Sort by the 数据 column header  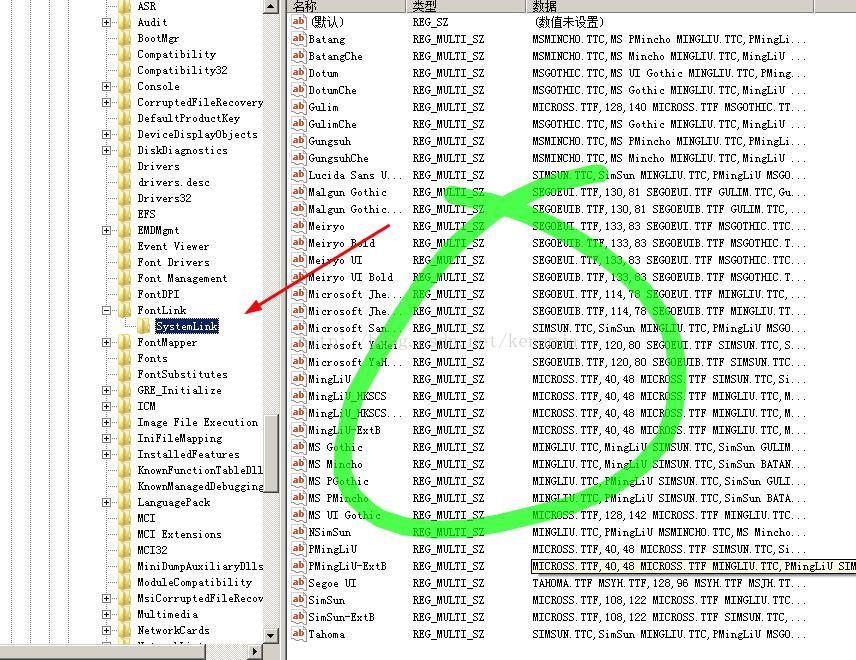(669, 6)
